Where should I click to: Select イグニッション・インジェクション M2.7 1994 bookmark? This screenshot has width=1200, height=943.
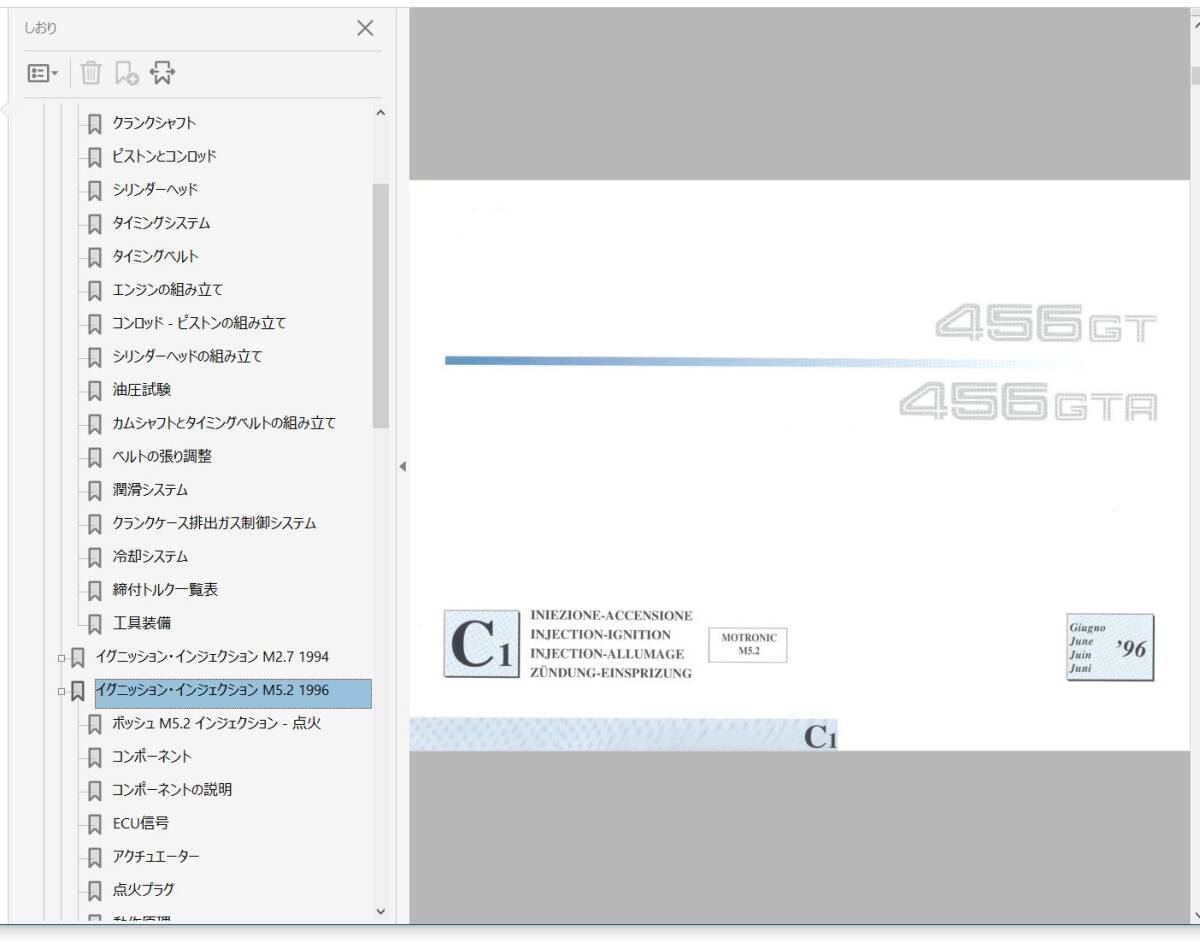[x=212, y=657]
